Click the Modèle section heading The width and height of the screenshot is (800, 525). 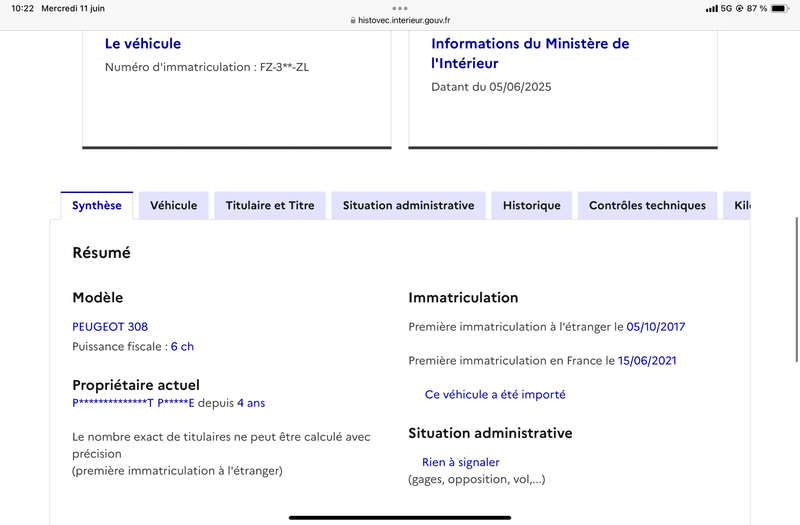click(x=97, y=297)
